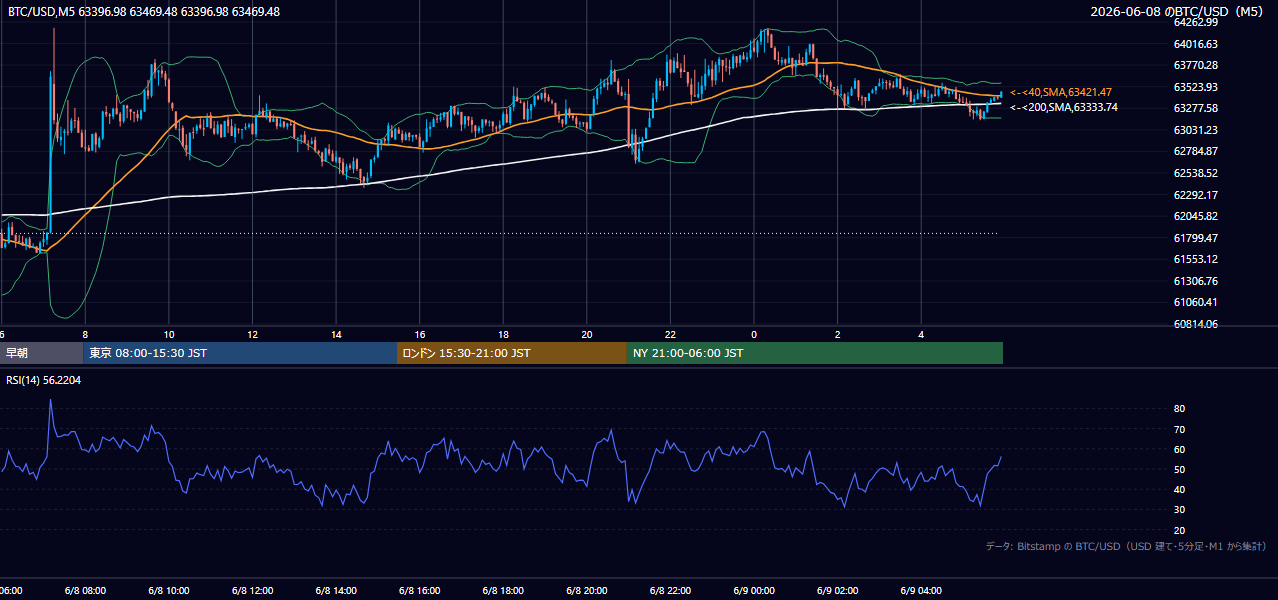Click price axis label 64262.99
The image size is (1278, 600).
[1195, 22]
